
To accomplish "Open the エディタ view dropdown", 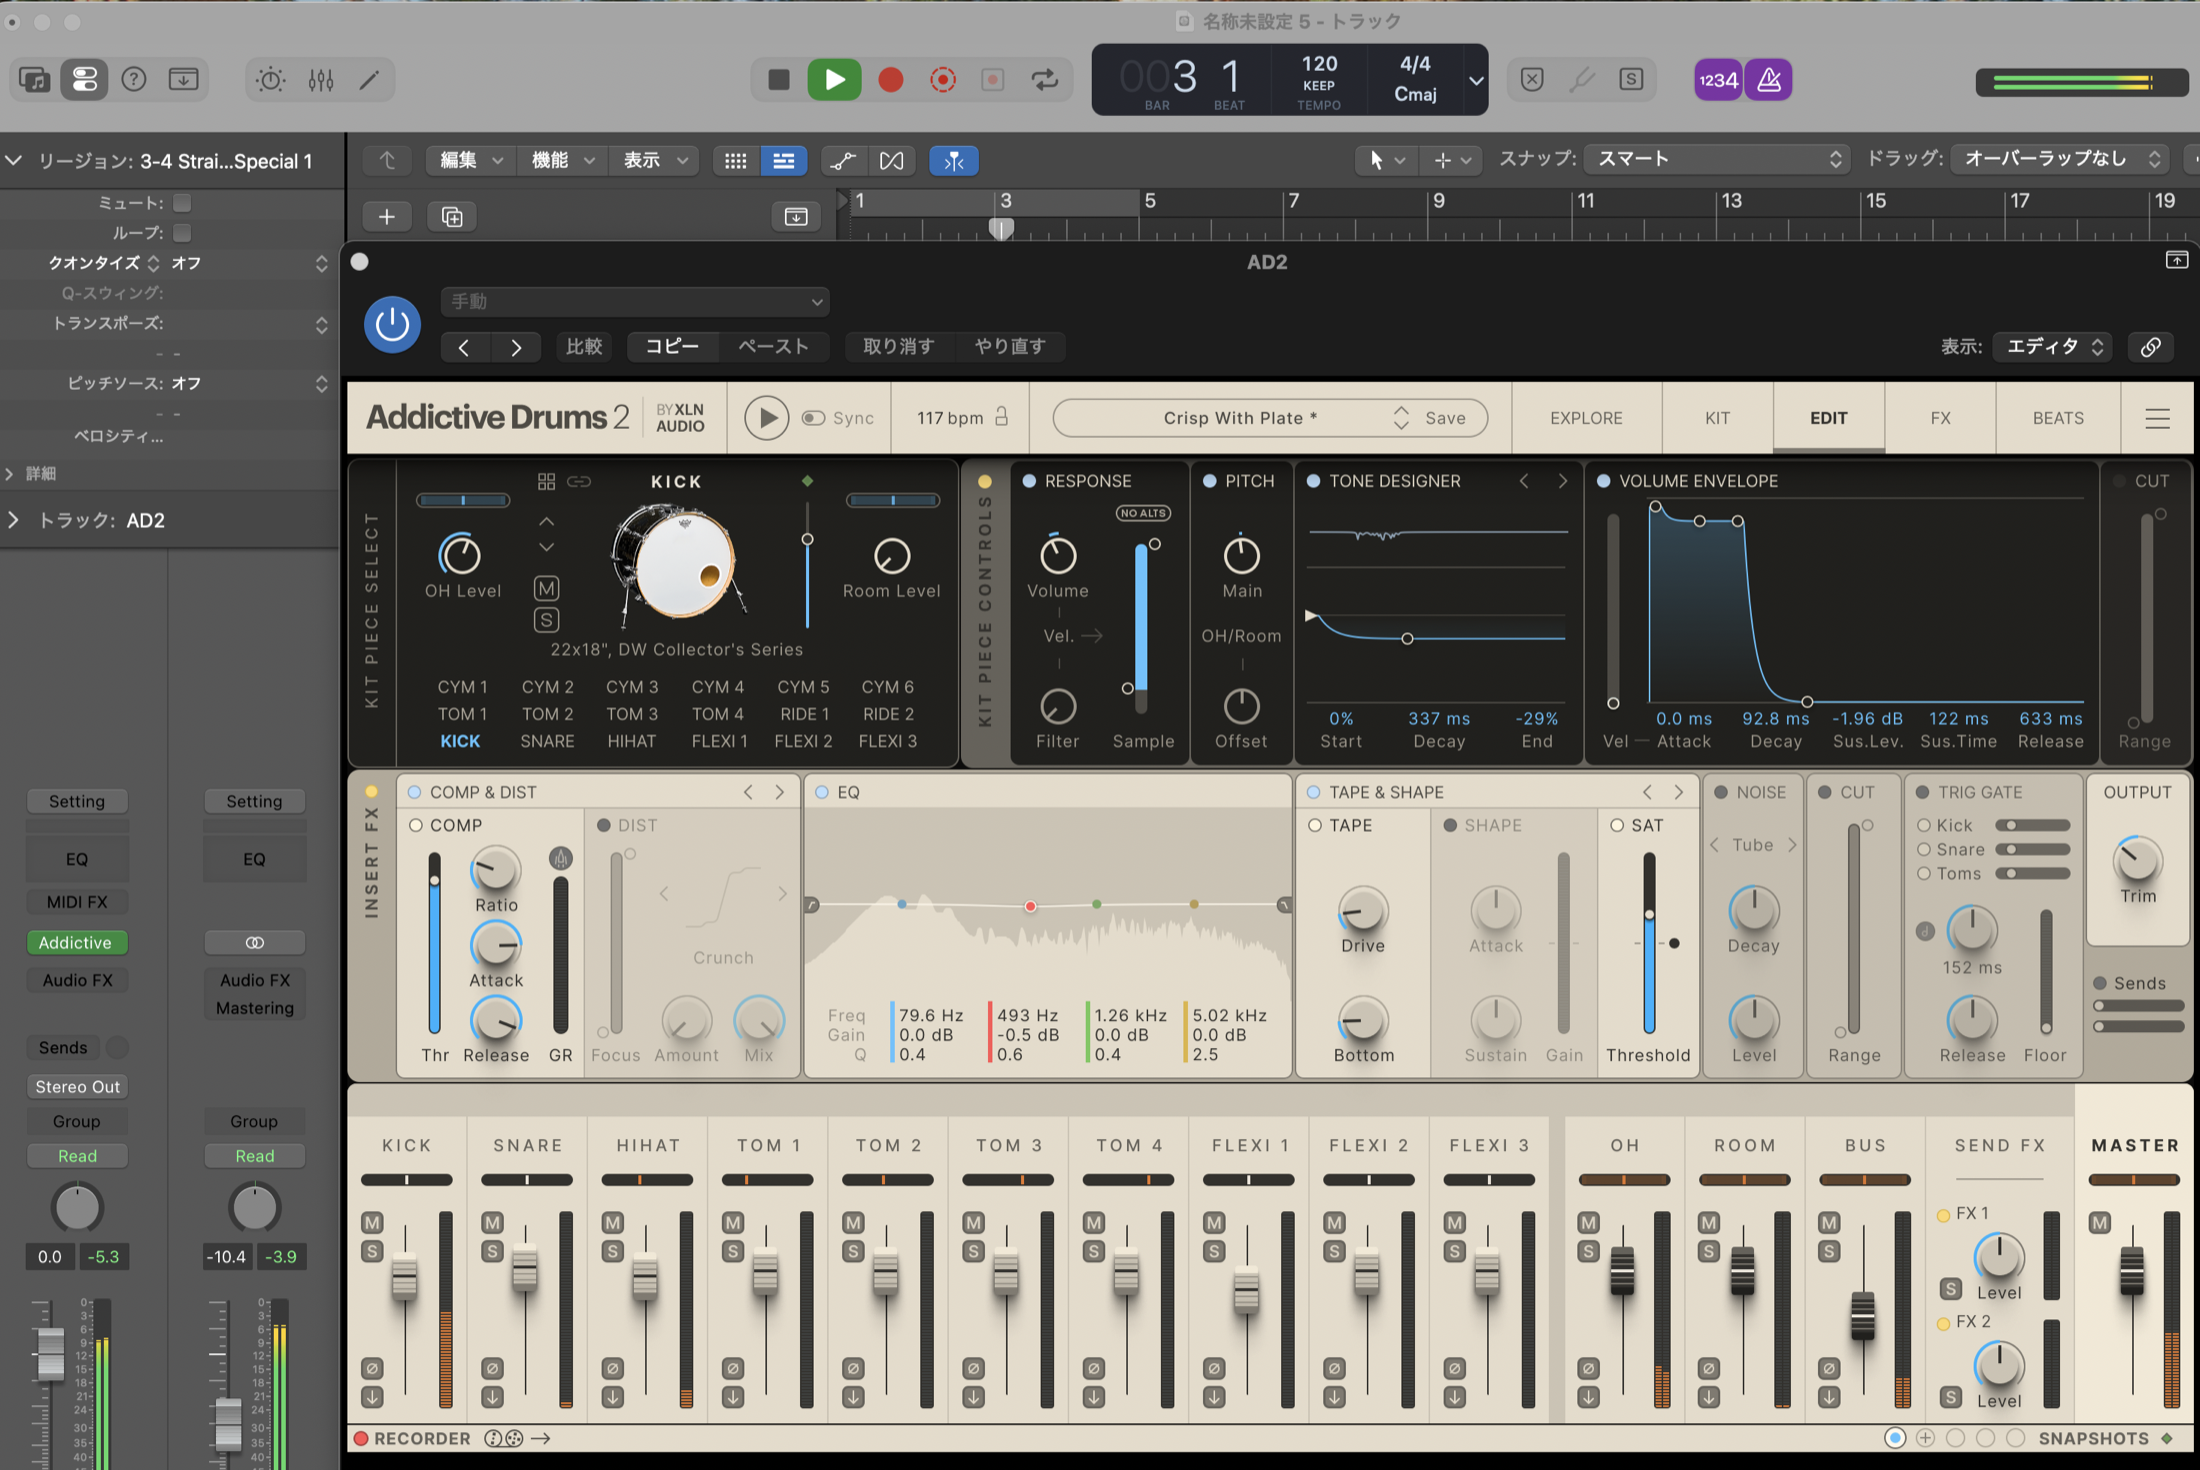I will tap(2052, 347).
